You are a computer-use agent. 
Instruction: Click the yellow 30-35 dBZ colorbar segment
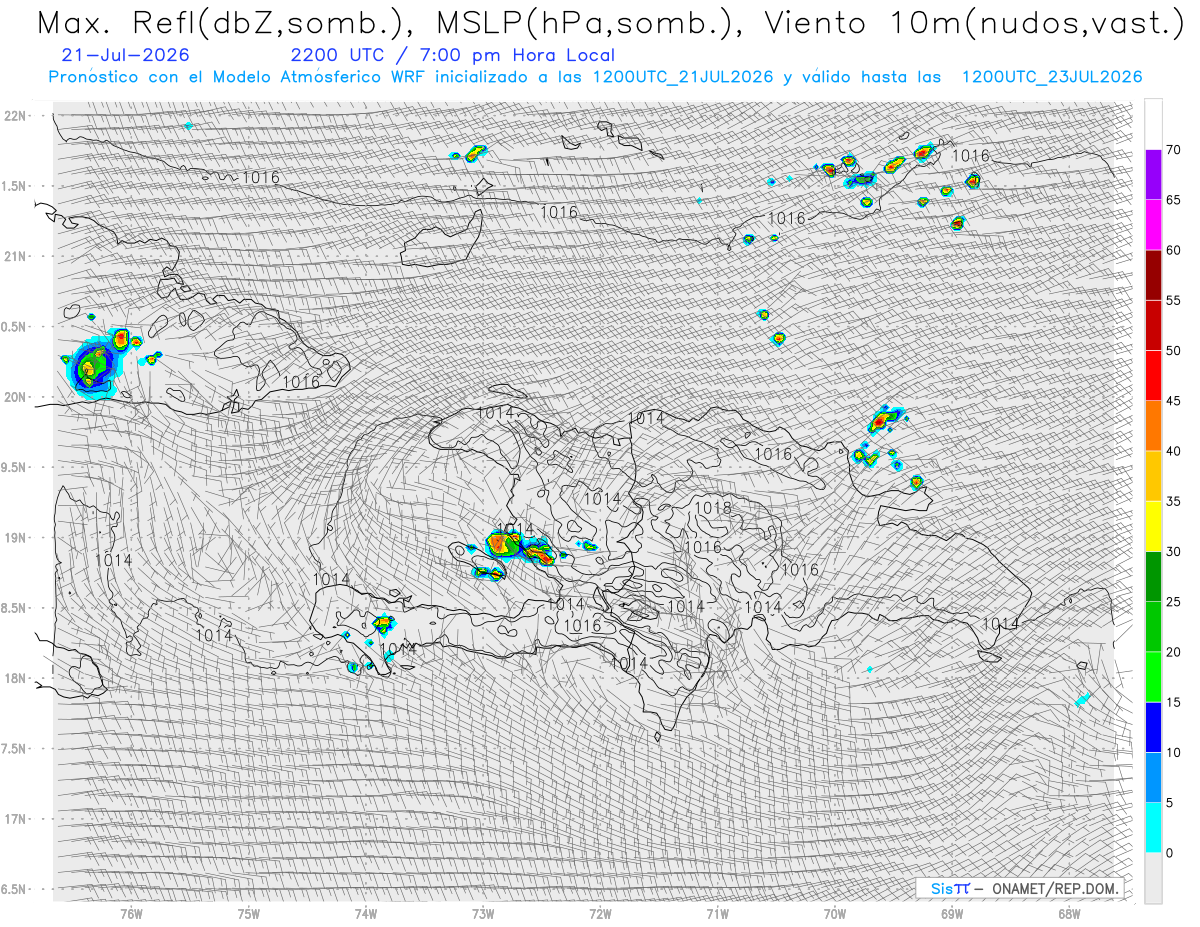click(1153, 526)
